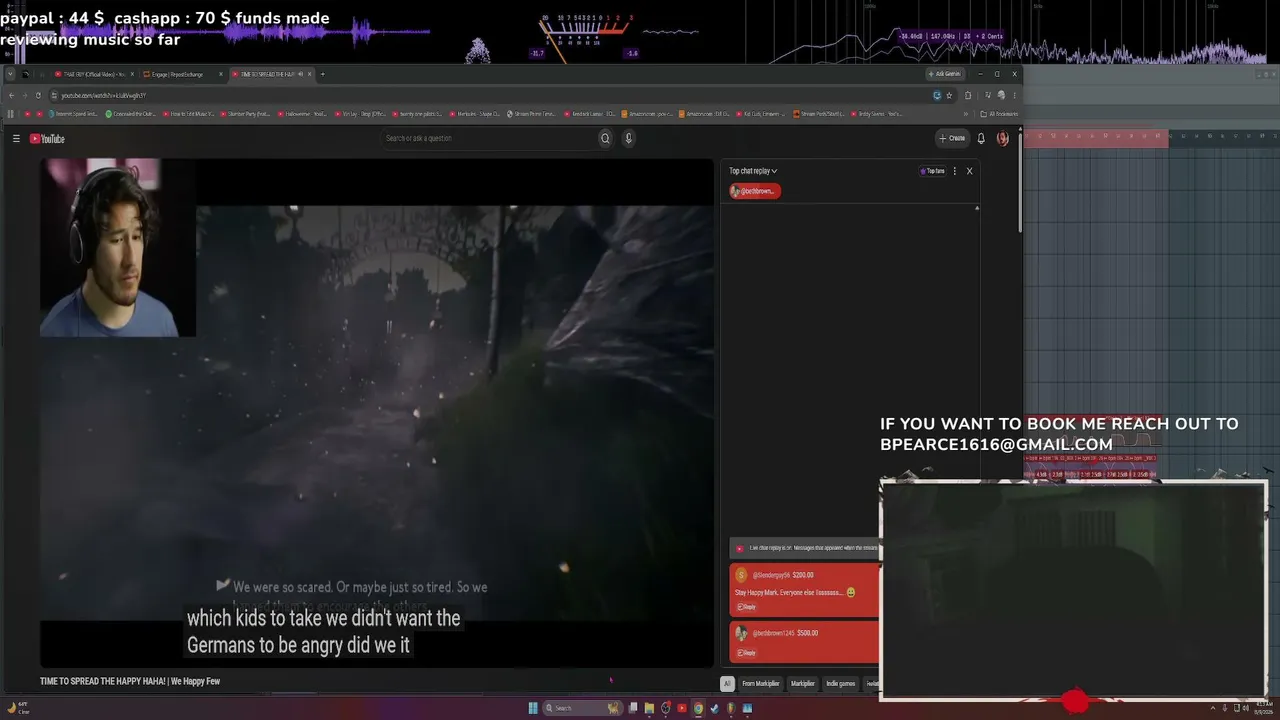
Task: Open Google Chrome from the taskbar
Action: pos(698,708)
